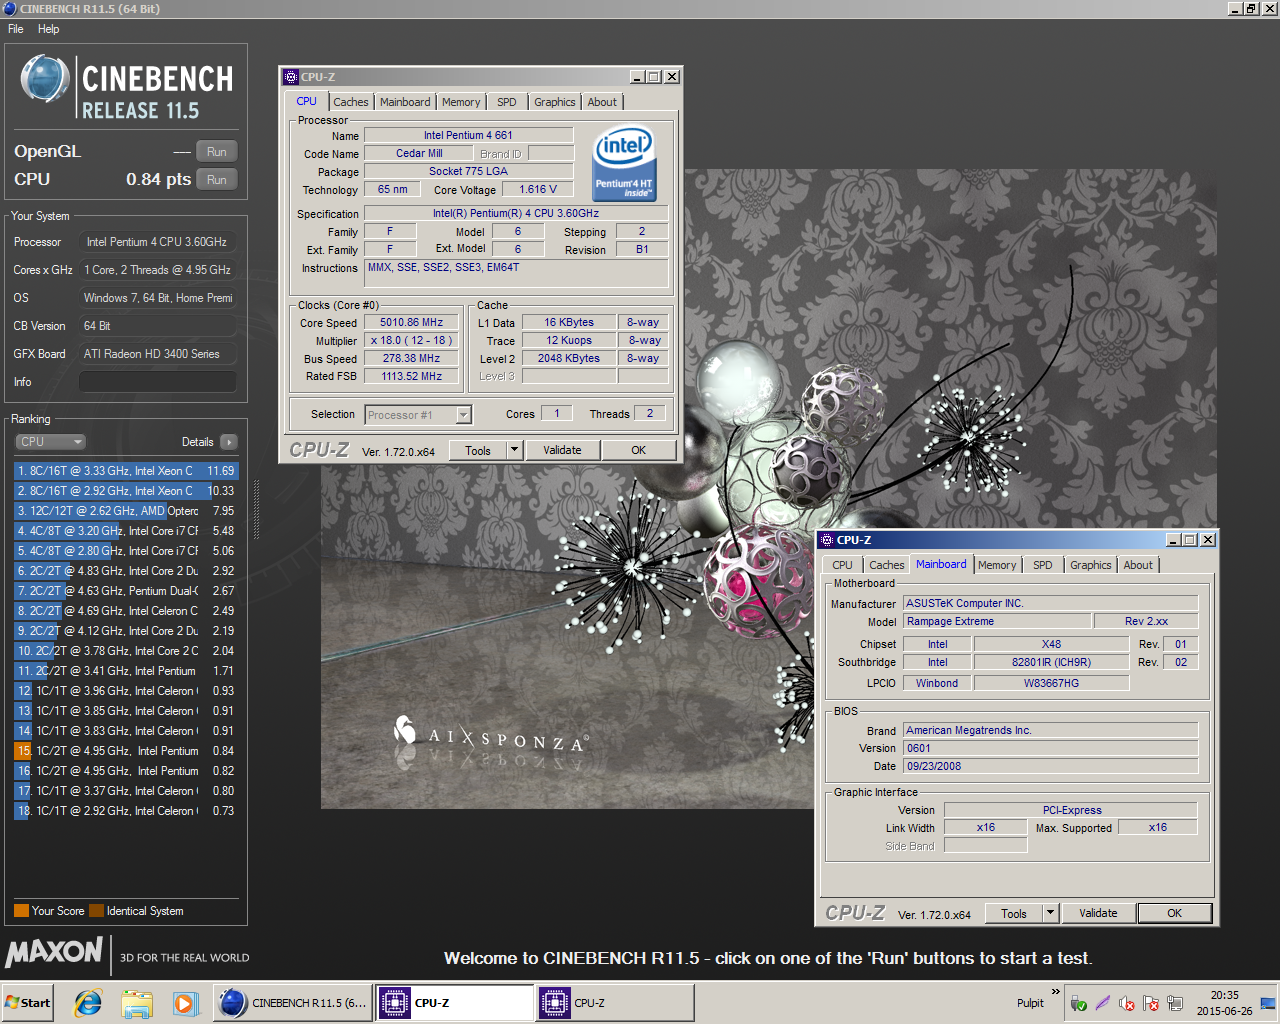Screen dimensions: 1280x1024
Task: Switch to CINEBENCH R11.5 taskbar button
Action: pos(294,1003)
